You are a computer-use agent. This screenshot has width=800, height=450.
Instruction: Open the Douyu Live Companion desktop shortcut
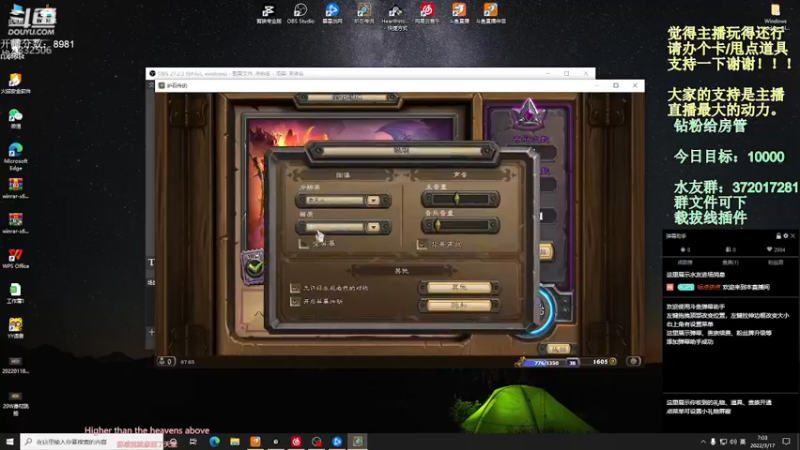click(490, 13)
